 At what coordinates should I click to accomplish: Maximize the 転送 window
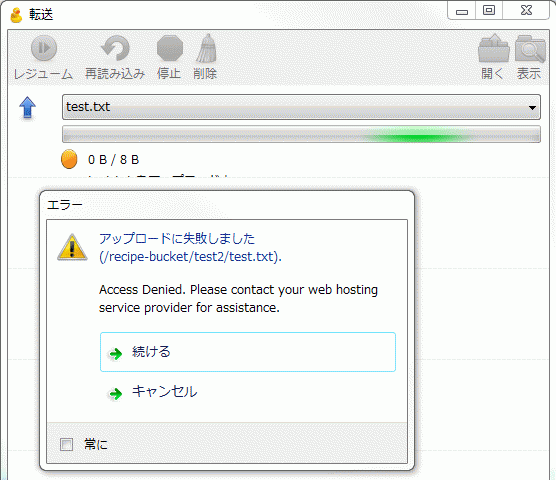pyautogui.click(x=489, y=10)
